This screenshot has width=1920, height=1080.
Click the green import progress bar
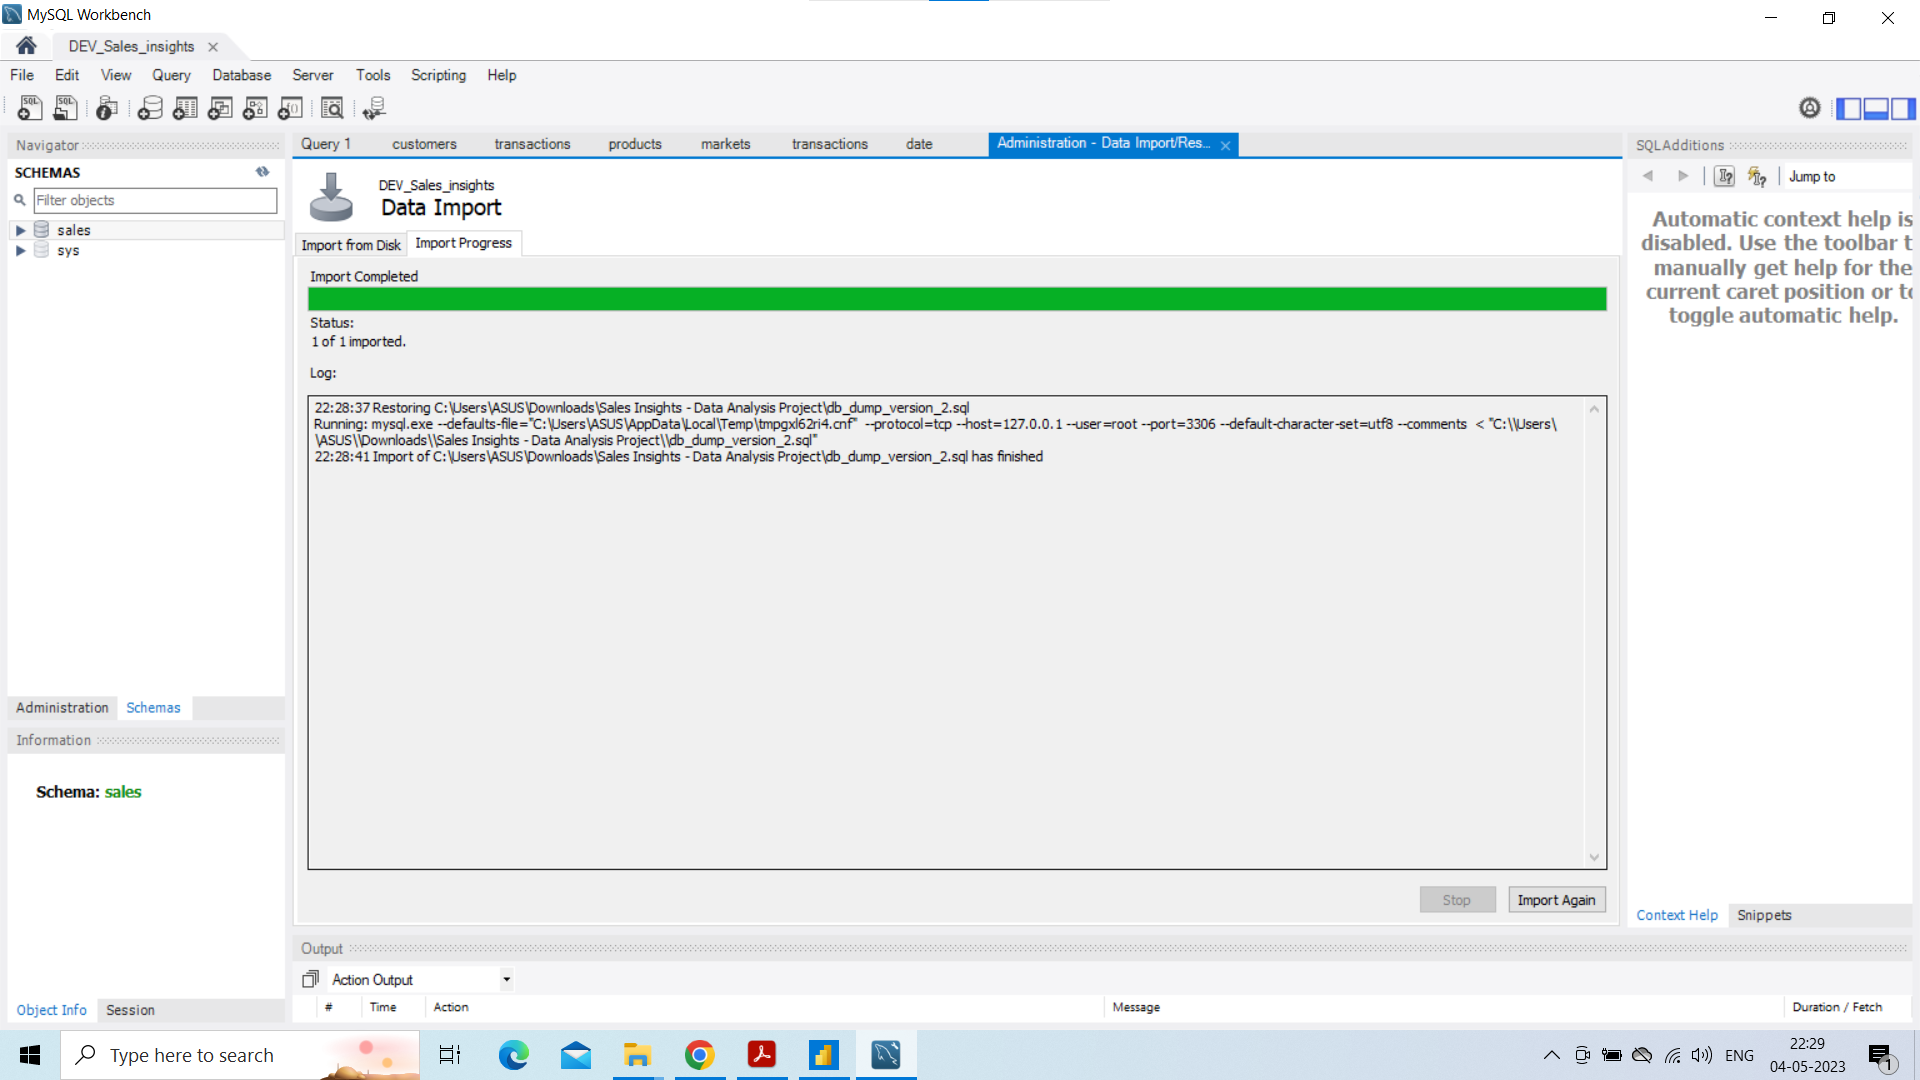[957, 298]
